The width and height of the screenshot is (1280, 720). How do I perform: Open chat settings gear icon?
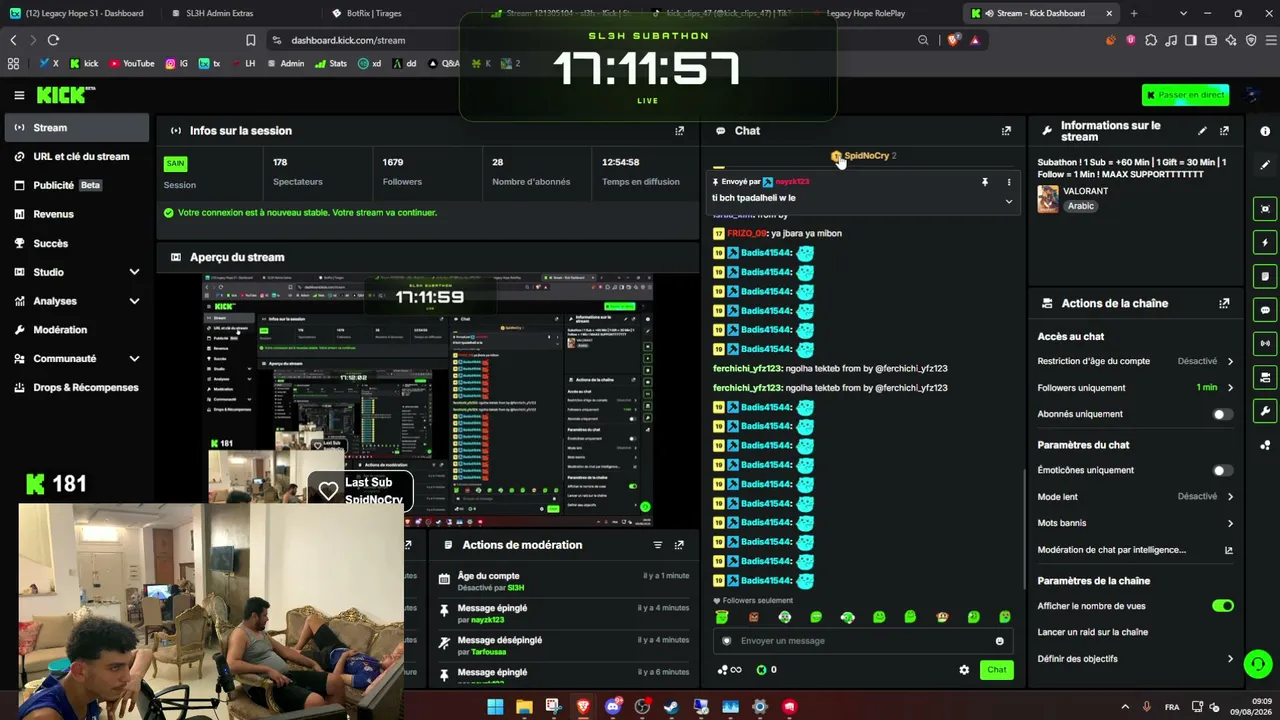(964, 670)
